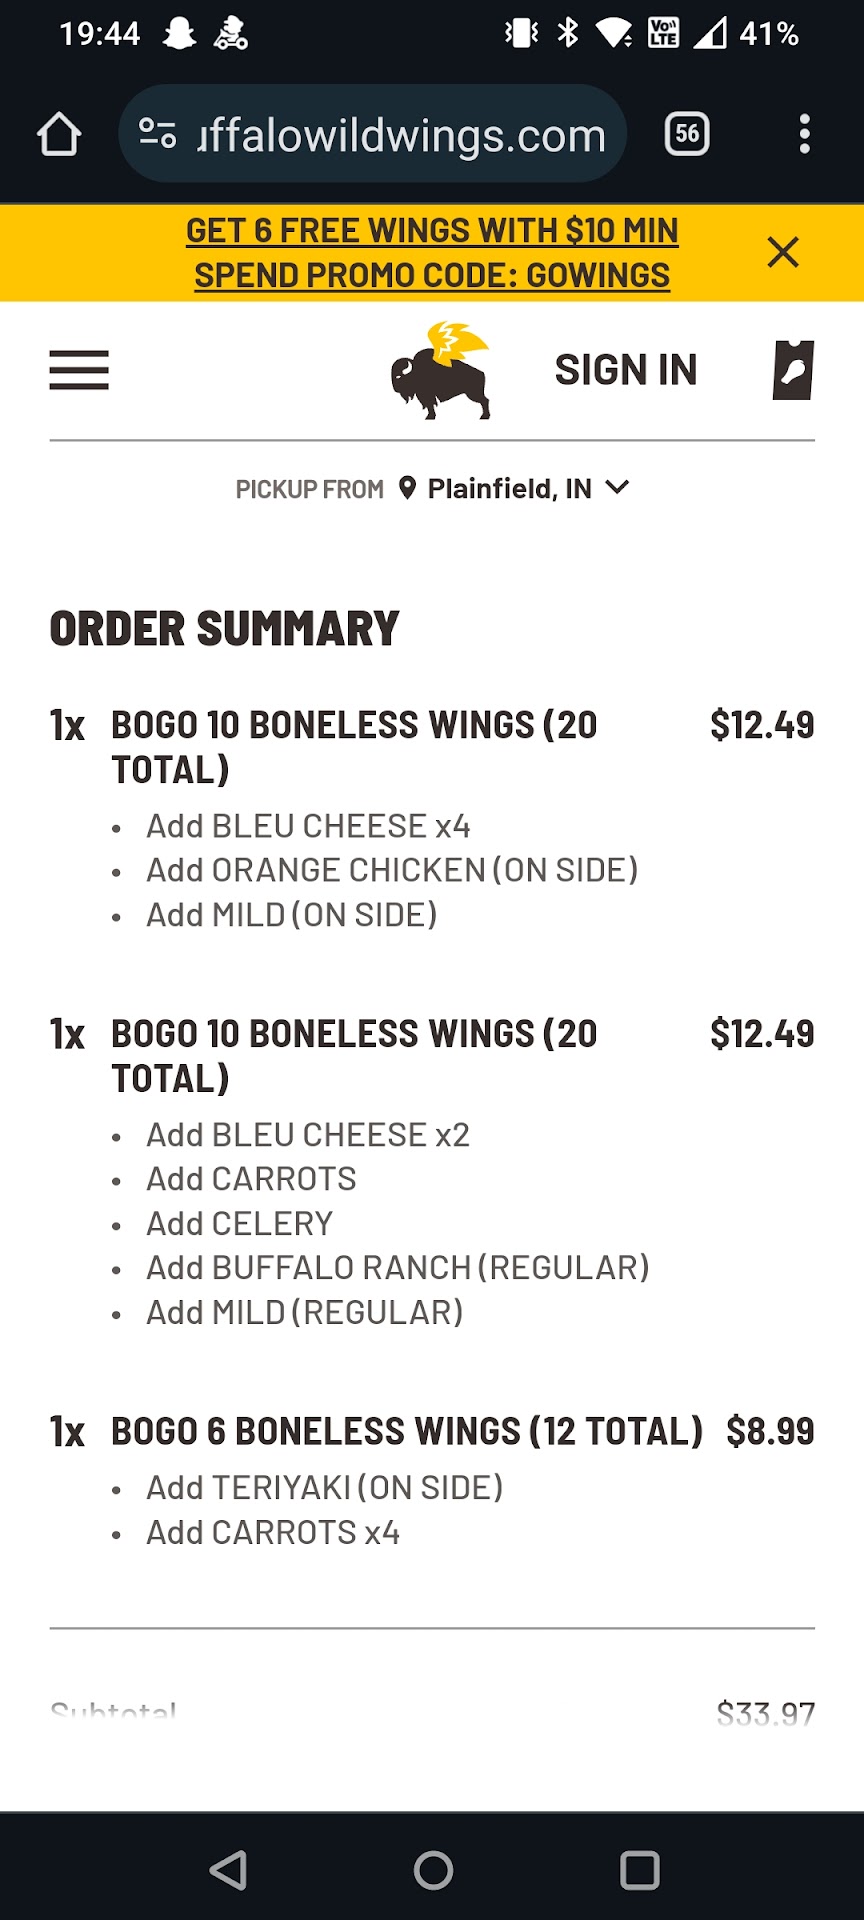Tap the website address bar URL
864x1920 pixels.
pos(400,134)
